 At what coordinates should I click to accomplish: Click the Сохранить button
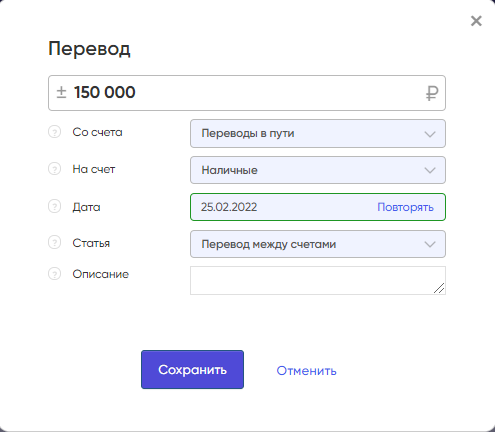192,369
